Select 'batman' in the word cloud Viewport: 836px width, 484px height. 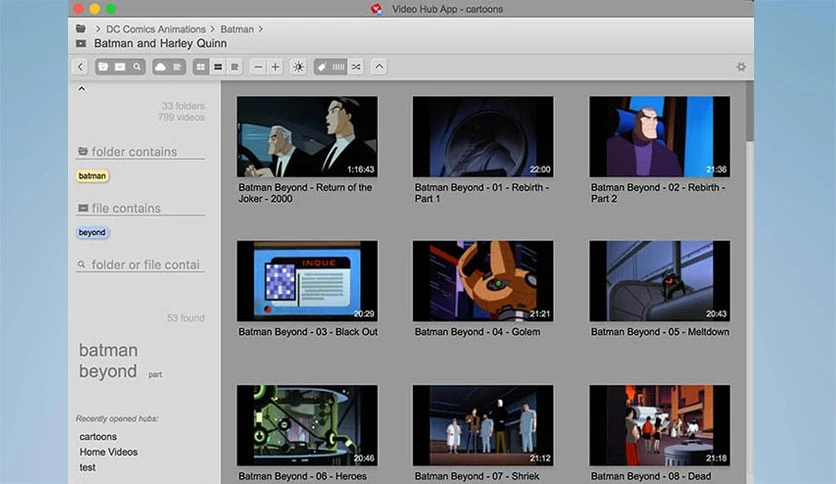108,350
